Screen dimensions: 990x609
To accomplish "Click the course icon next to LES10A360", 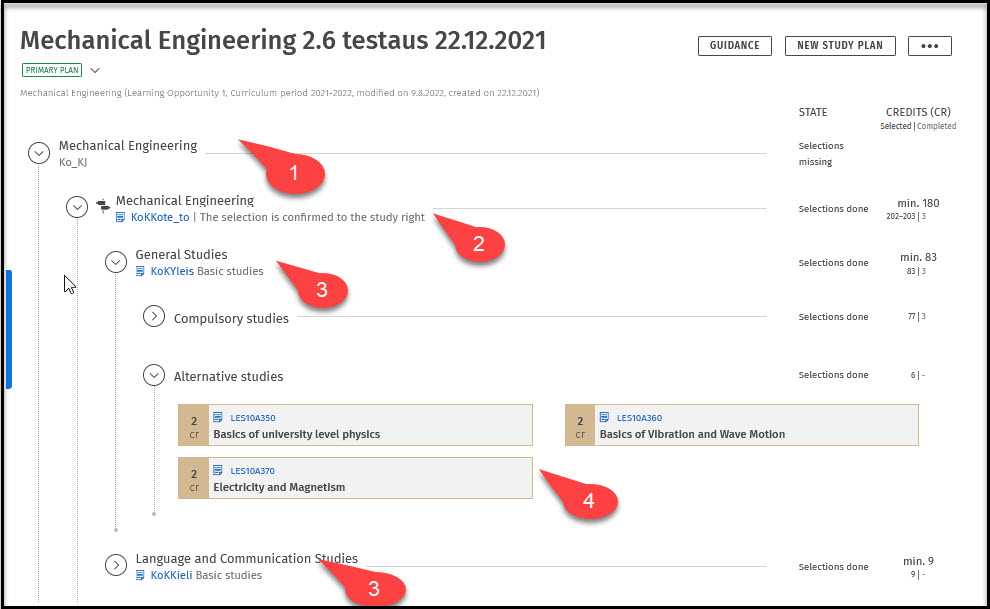I will (604, 418).
